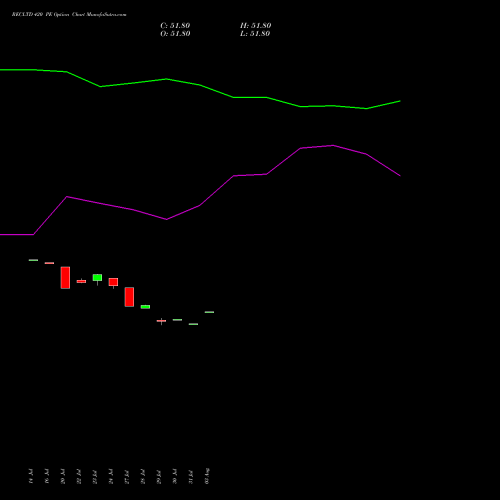Image resolution: width=500 pixels, height=500 pixels.
Task: Click the '23 Jul' date axis label
Action: coord(95,476)
